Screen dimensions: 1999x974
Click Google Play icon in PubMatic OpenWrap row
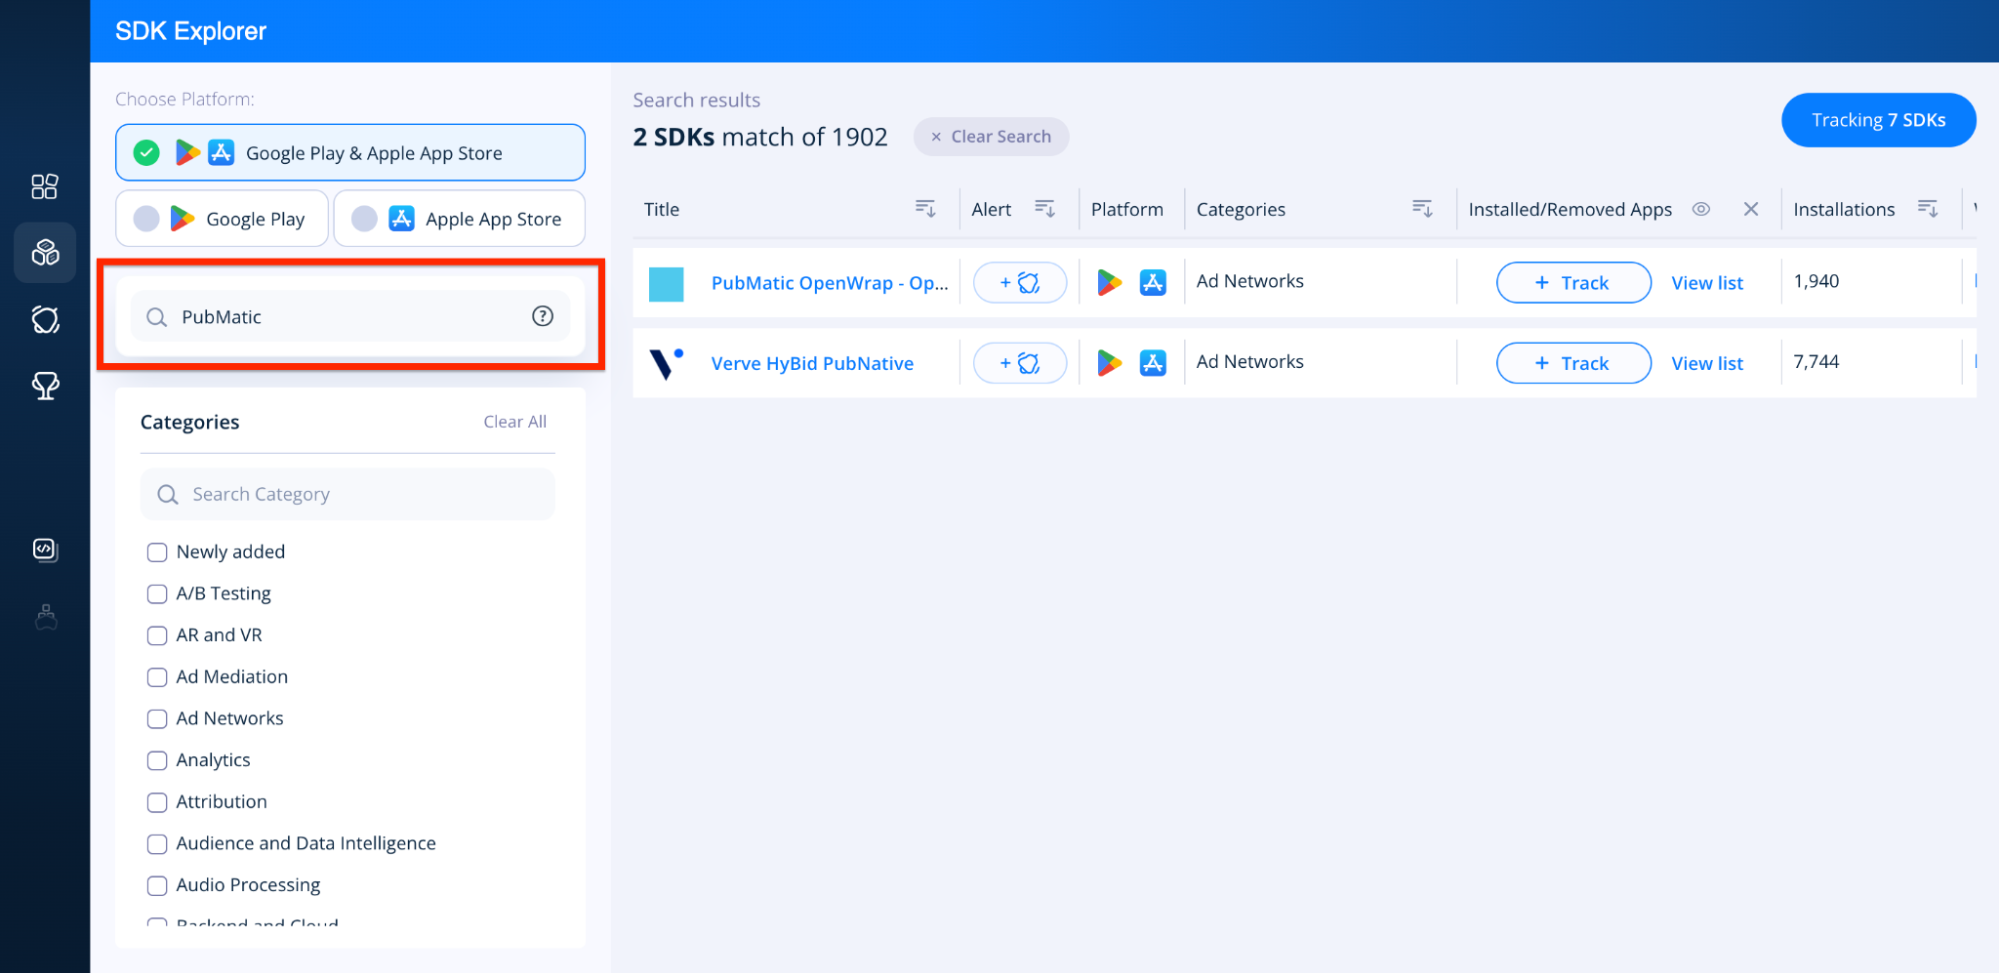(x=1109, y=283)
